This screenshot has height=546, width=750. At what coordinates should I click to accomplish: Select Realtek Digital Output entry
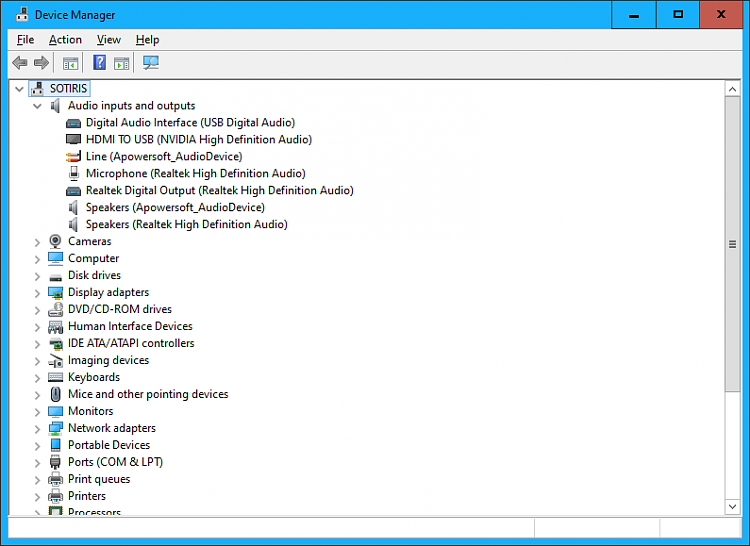pyautogui.click(x=220, y=190)
